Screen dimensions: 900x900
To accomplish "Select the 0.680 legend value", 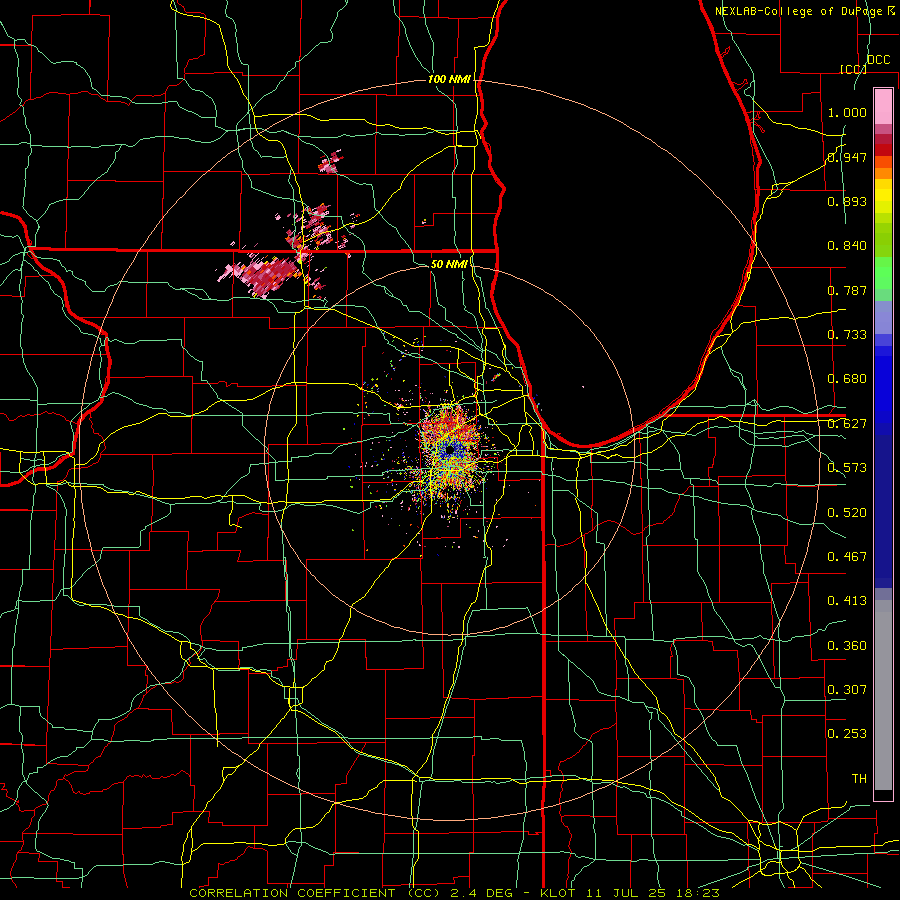I will coord(847,379).
